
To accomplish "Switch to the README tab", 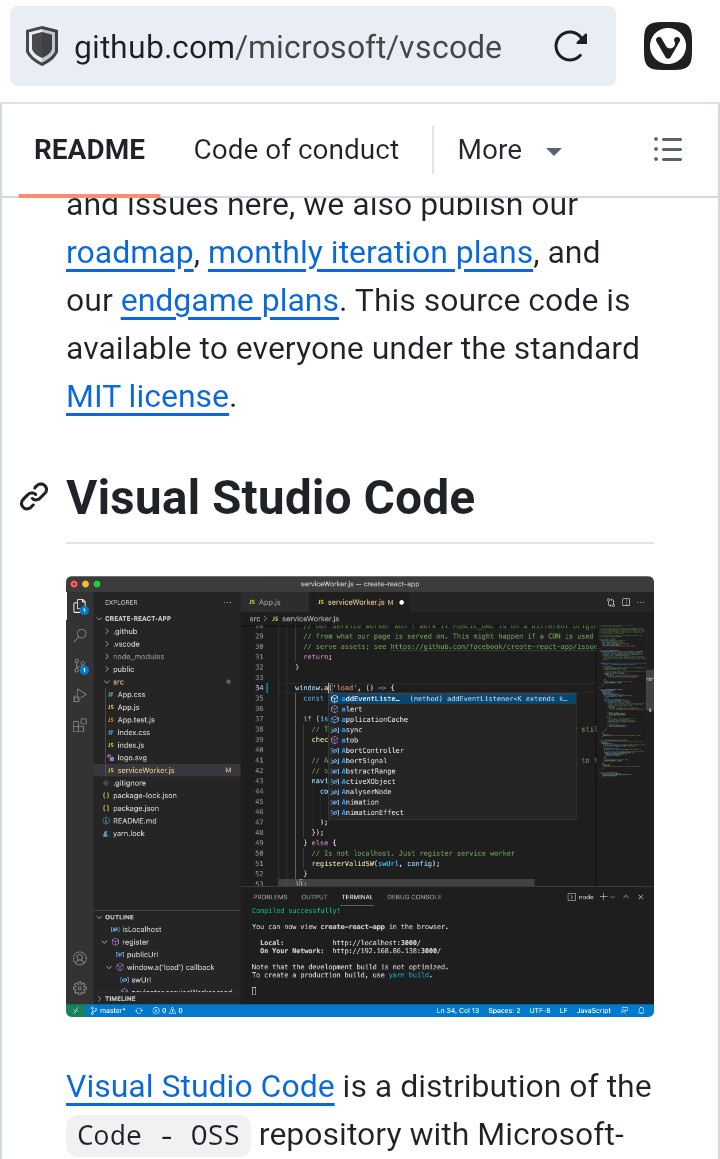I will 90,150.
